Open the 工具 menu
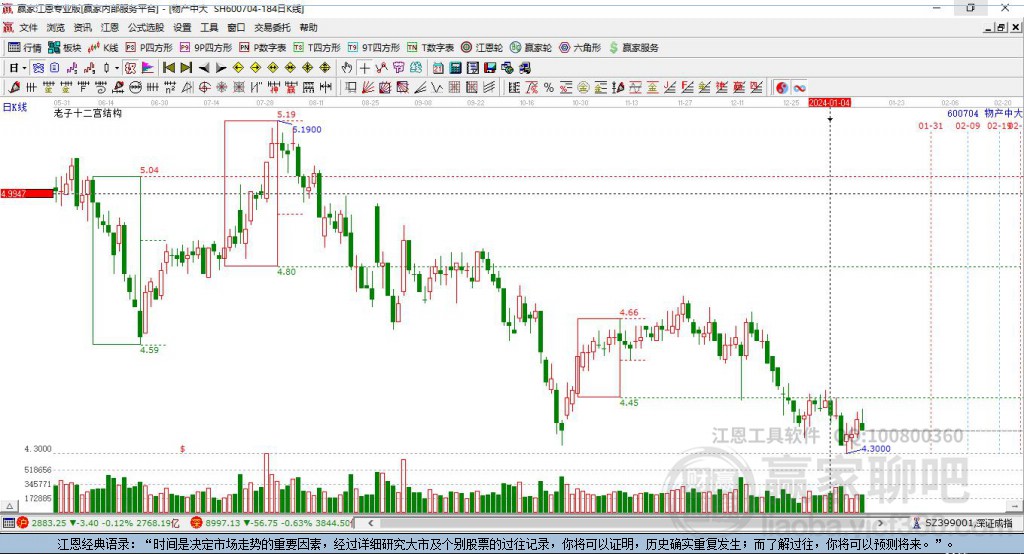Viewport: 1024px width, 554px height. coord(209,27)
